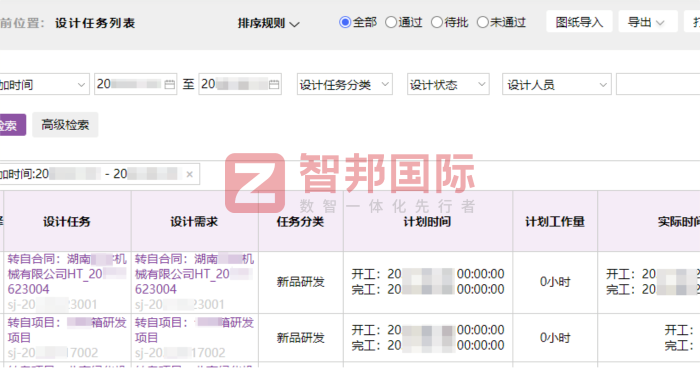This screenshot has width=700, height=368.
Task: Expand the 设计状态 dropdown
Action: pos(448,84)
